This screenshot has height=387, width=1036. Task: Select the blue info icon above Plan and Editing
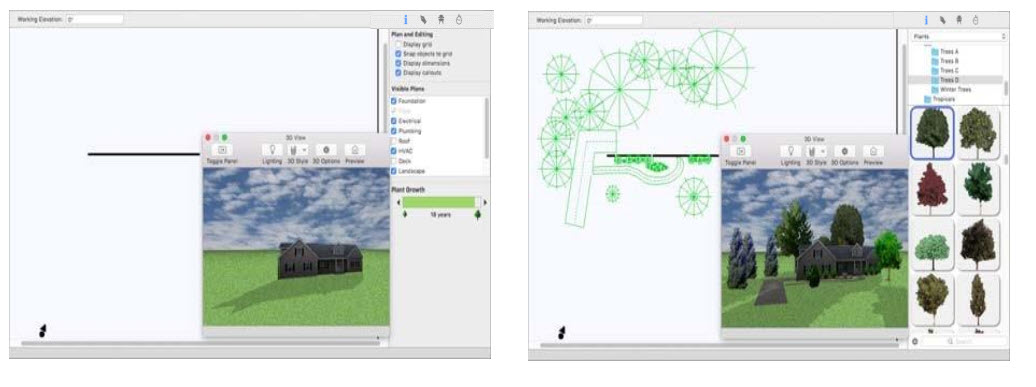[406, 20]
